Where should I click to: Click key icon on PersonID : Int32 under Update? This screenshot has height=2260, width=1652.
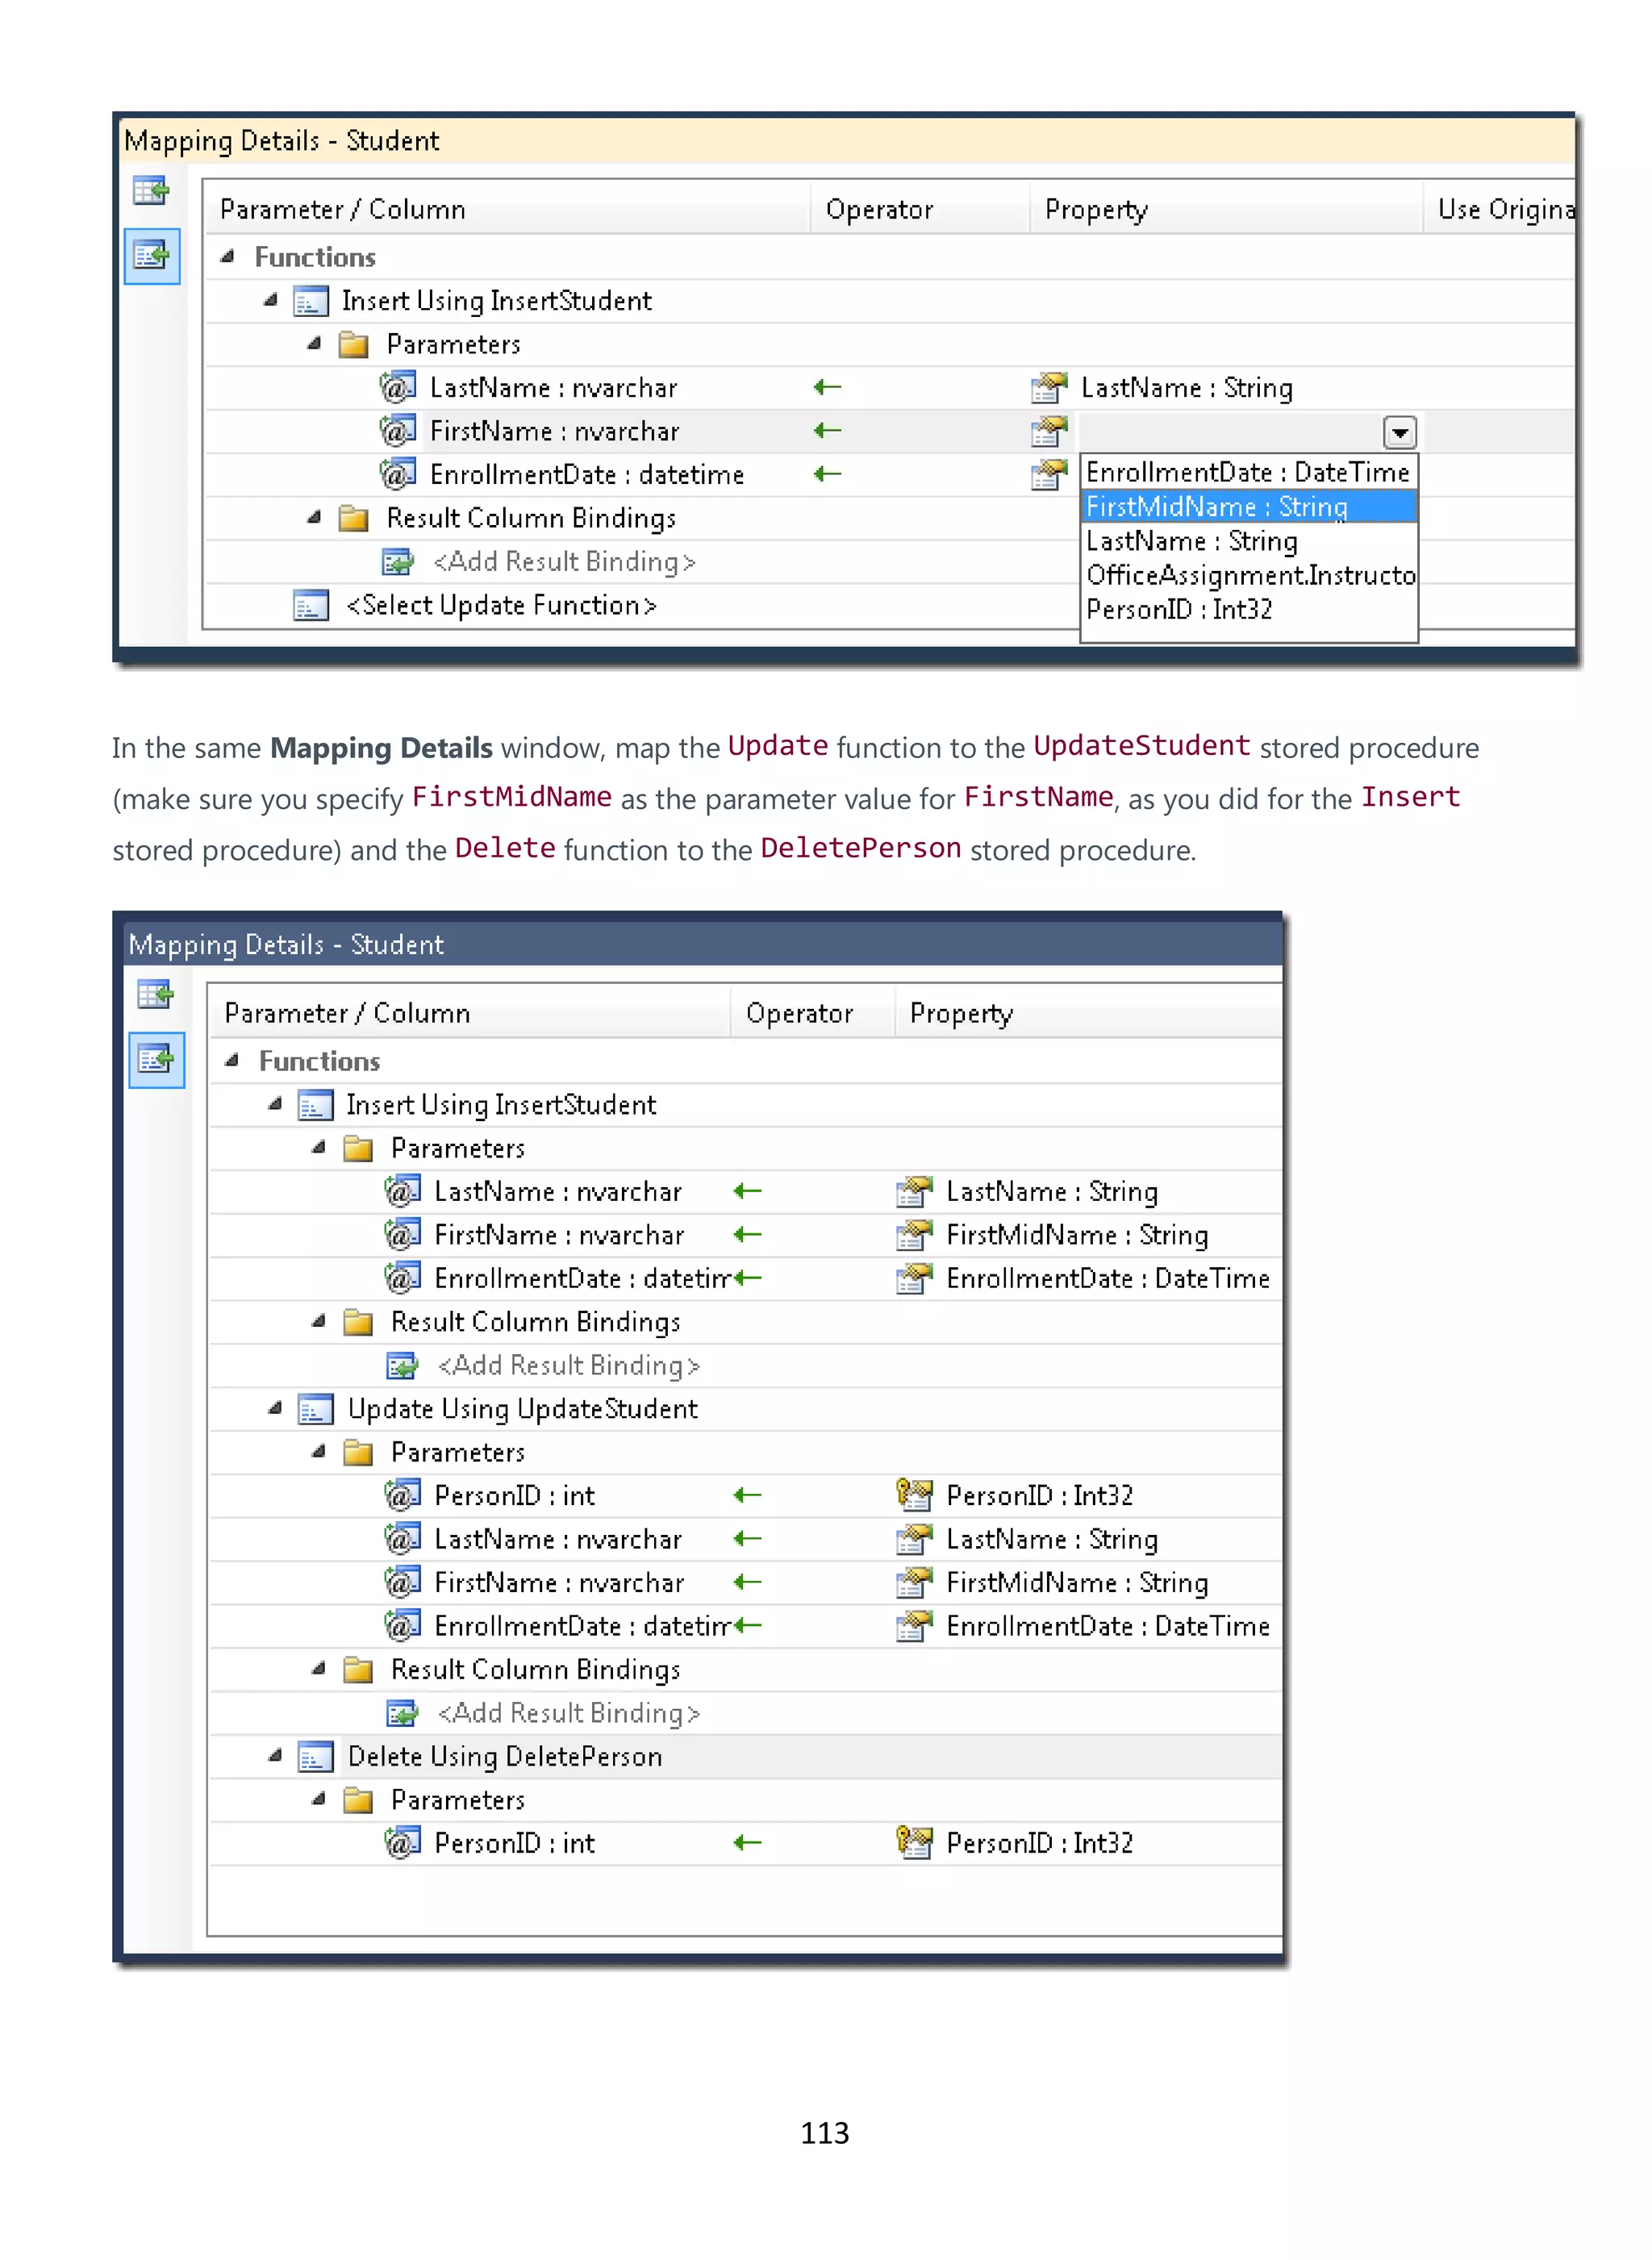(x=914, y=1495)
